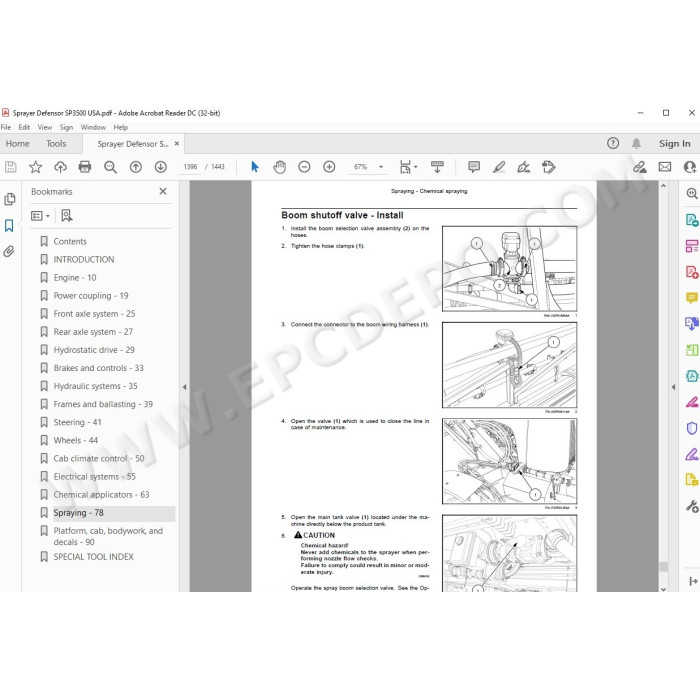Select the Highlight text tool

coord(499,167)
